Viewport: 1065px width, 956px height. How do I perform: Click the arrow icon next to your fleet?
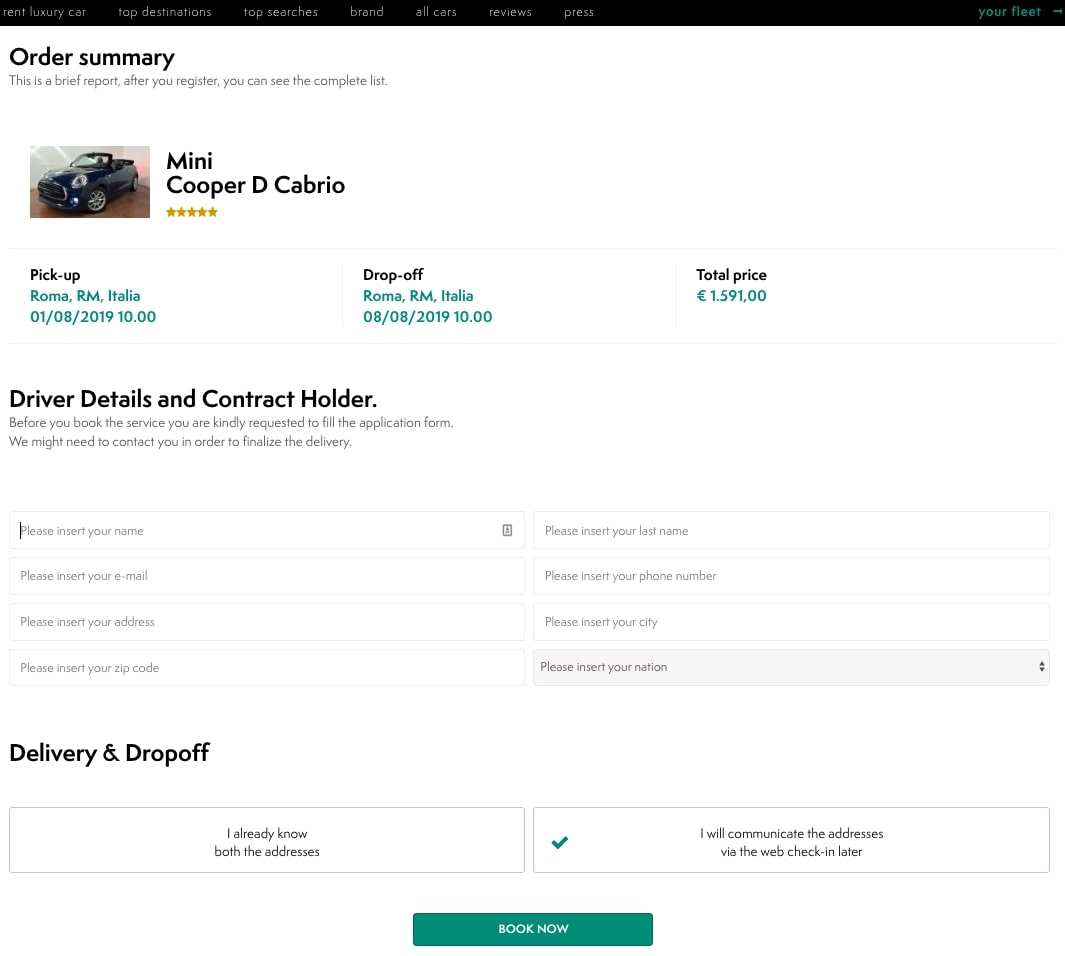(1057, 12)
